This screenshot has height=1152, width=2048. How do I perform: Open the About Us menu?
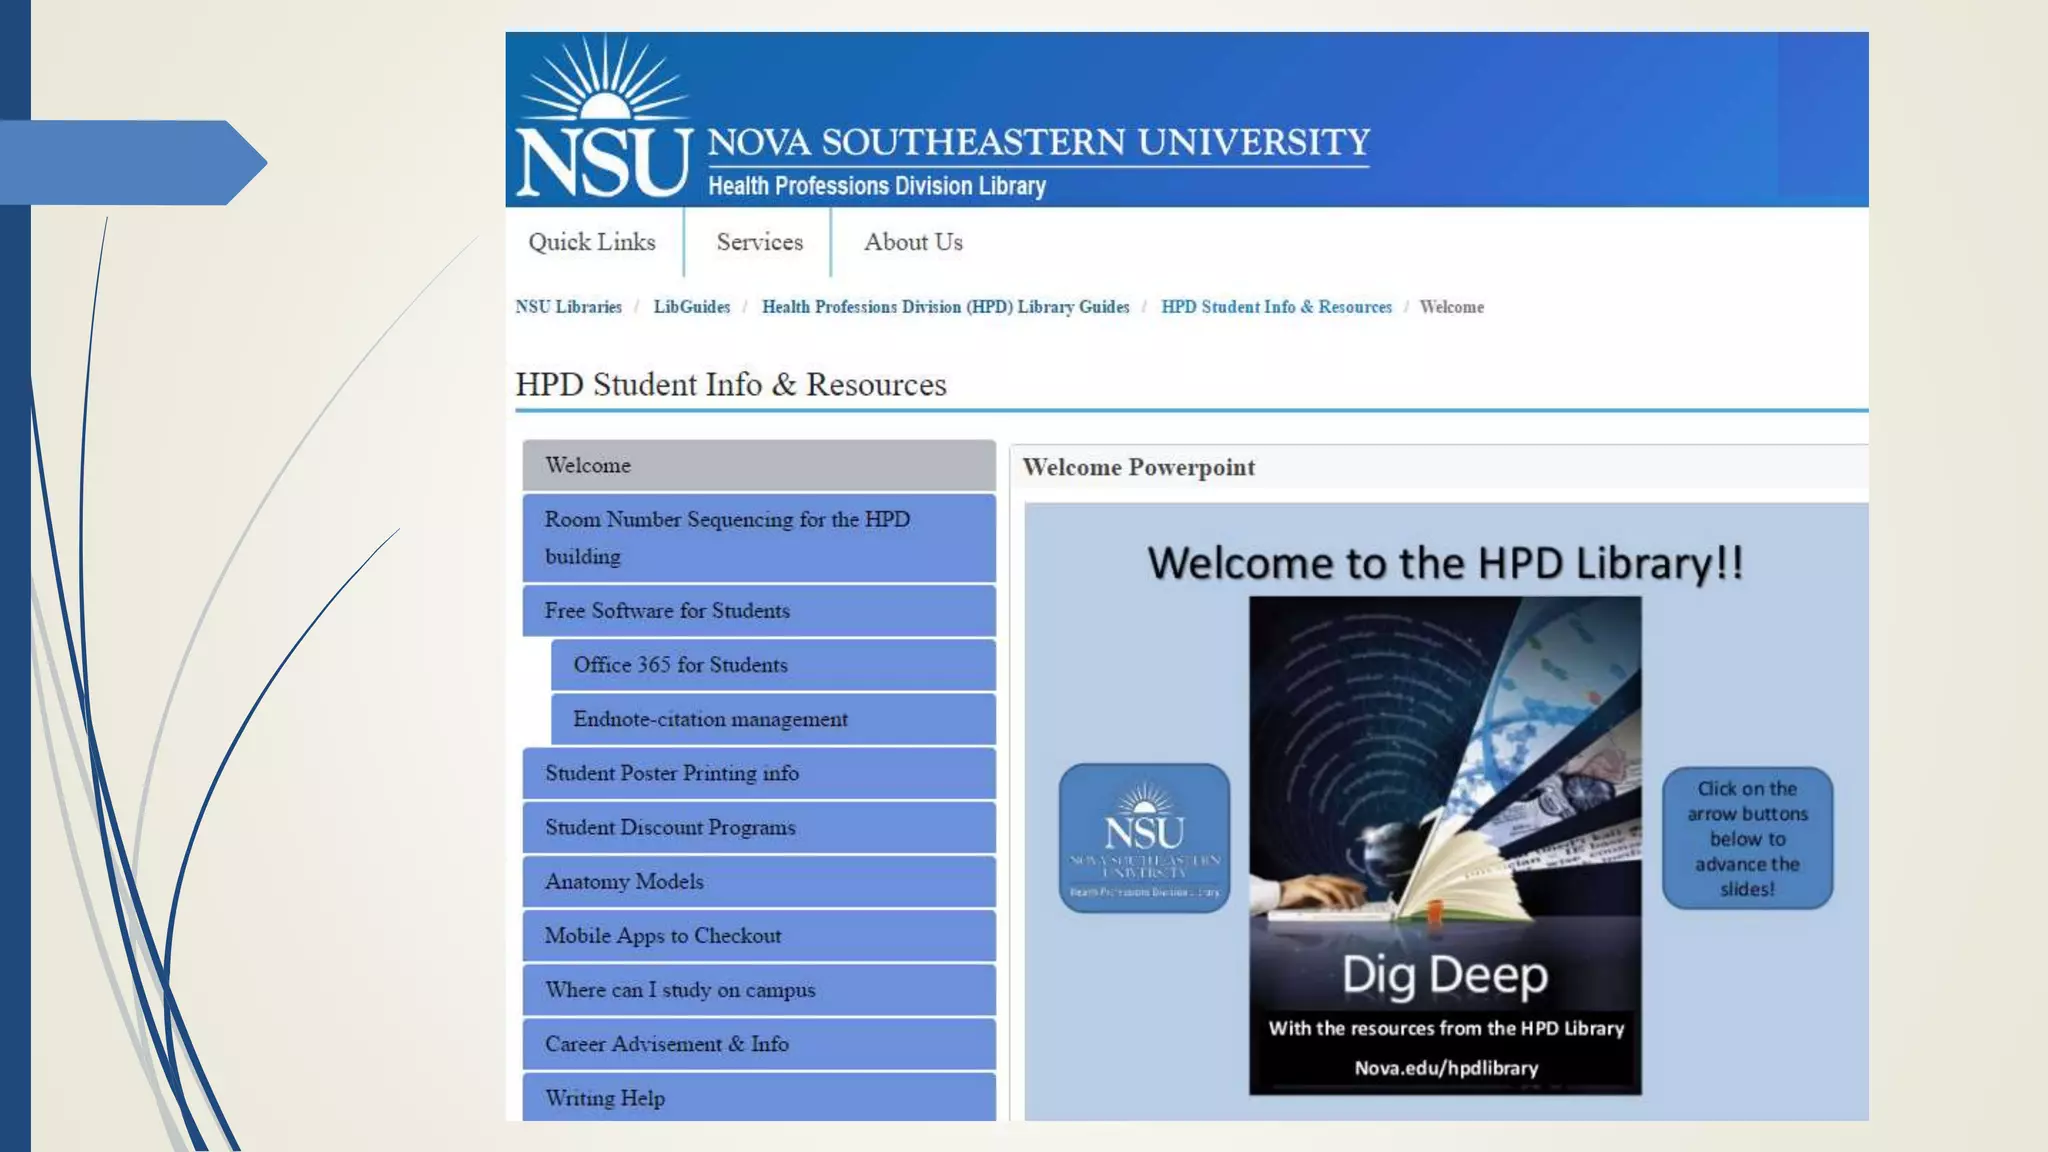[913, 242]
